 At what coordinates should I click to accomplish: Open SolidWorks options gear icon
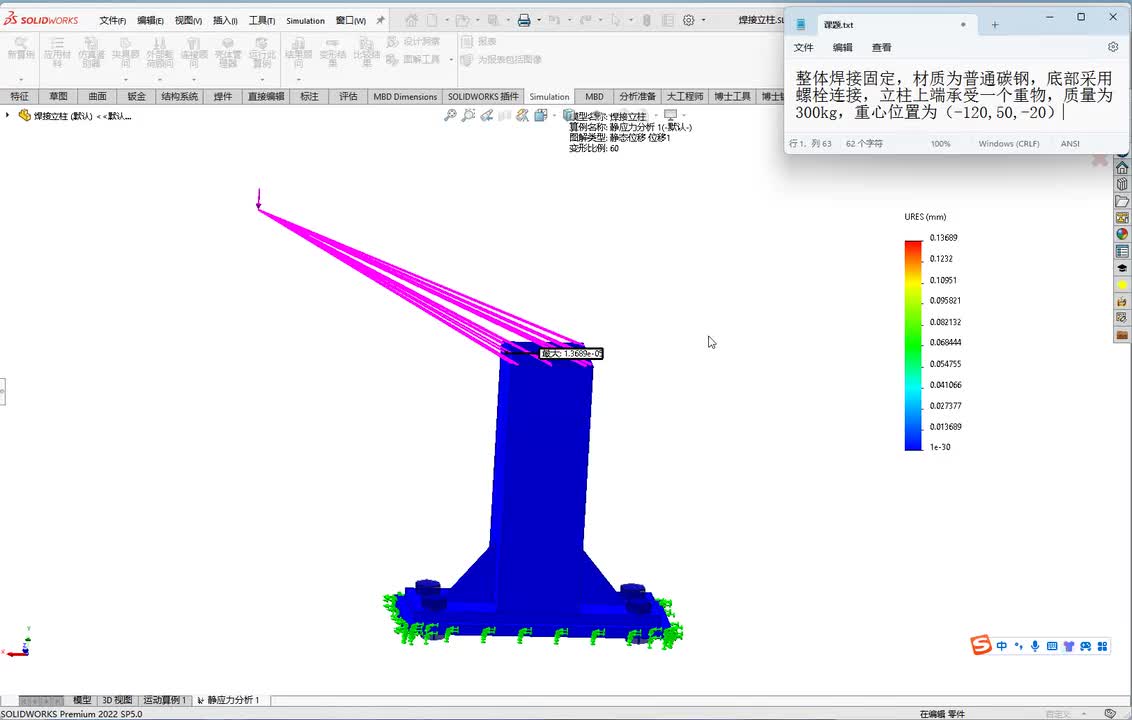pos(688,20)
